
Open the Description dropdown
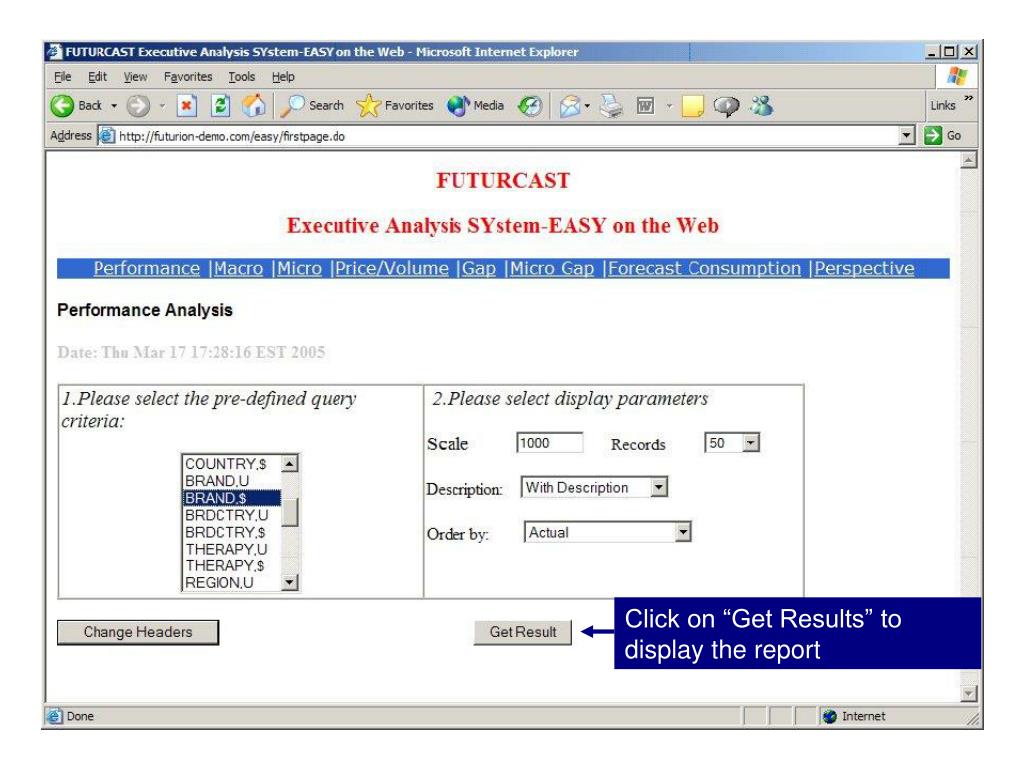(659, 487)
